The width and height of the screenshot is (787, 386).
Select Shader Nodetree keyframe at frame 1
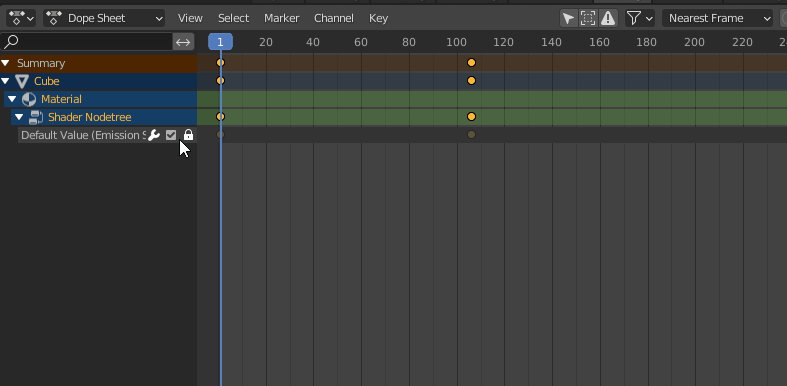(220, 117)
